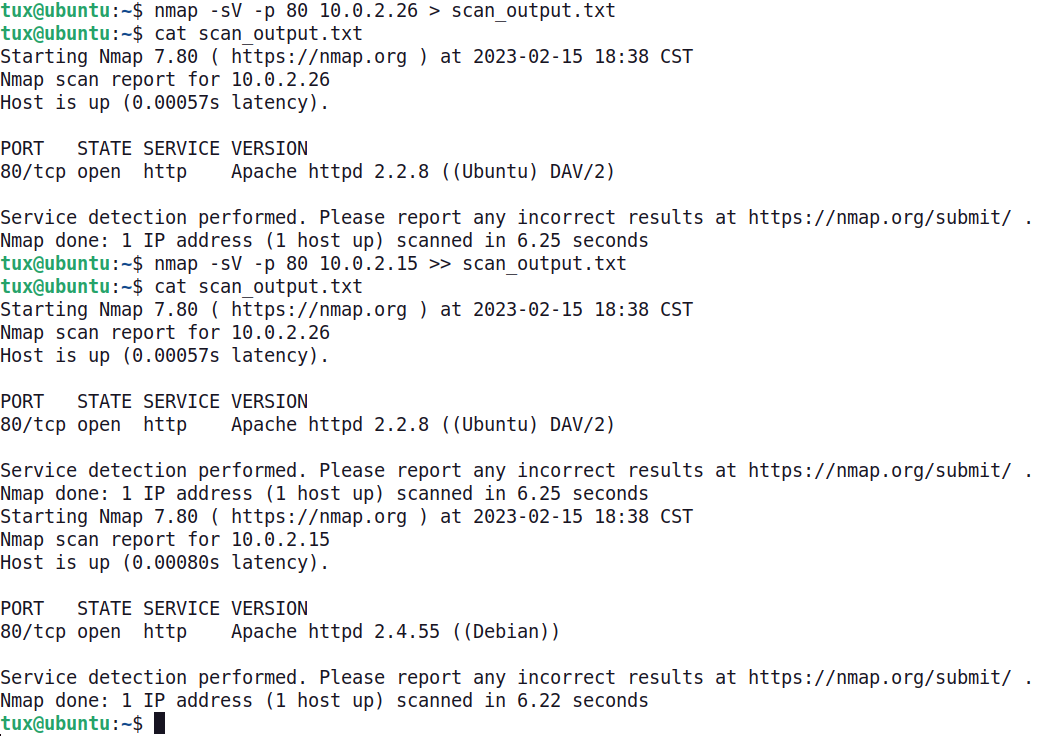The image size is (1044, 736).
Task: Open the nmap.org link in the first banner
Action: [319, 57]
